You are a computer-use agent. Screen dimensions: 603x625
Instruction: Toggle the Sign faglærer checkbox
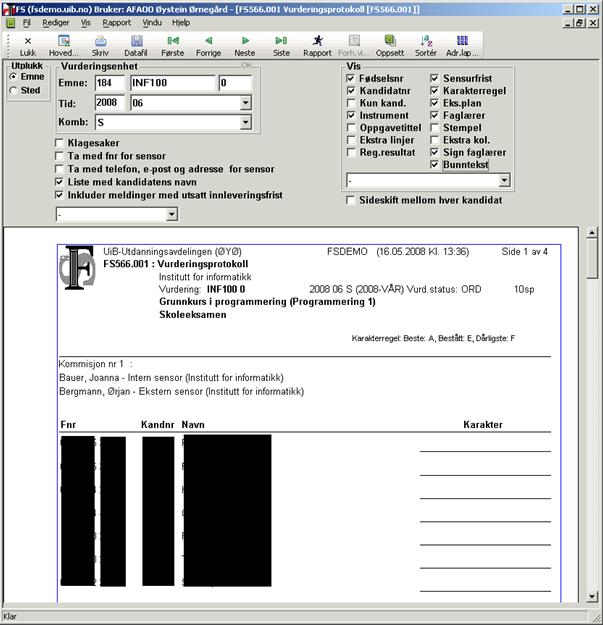coord(434,153)
